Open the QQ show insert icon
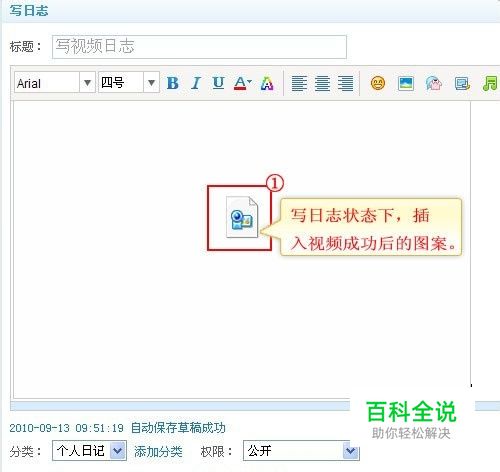 tap(434, 83)
